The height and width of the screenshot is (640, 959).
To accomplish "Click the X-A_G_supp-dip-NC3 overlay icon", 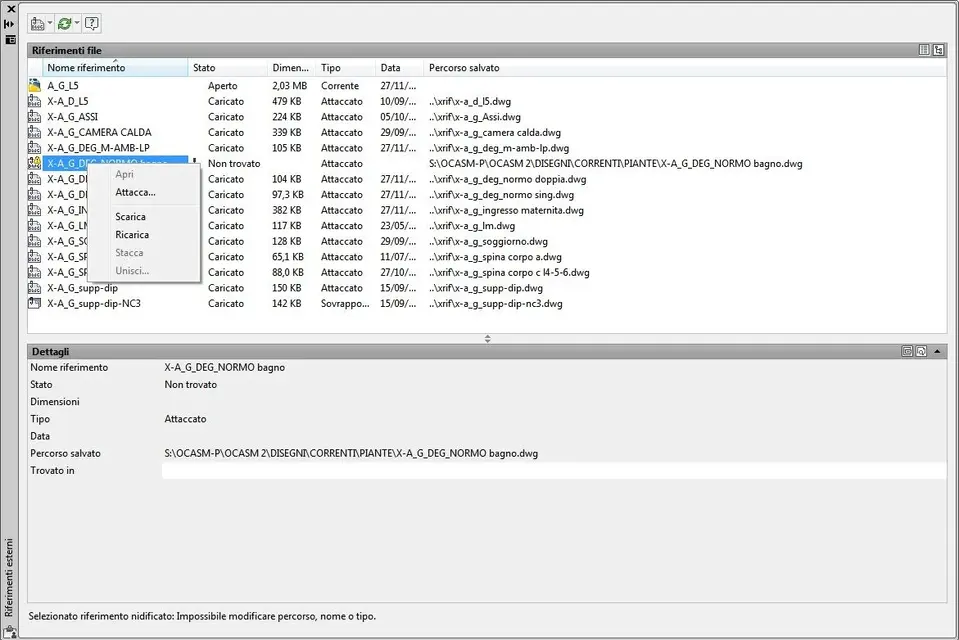I will (x=35, y=303).
